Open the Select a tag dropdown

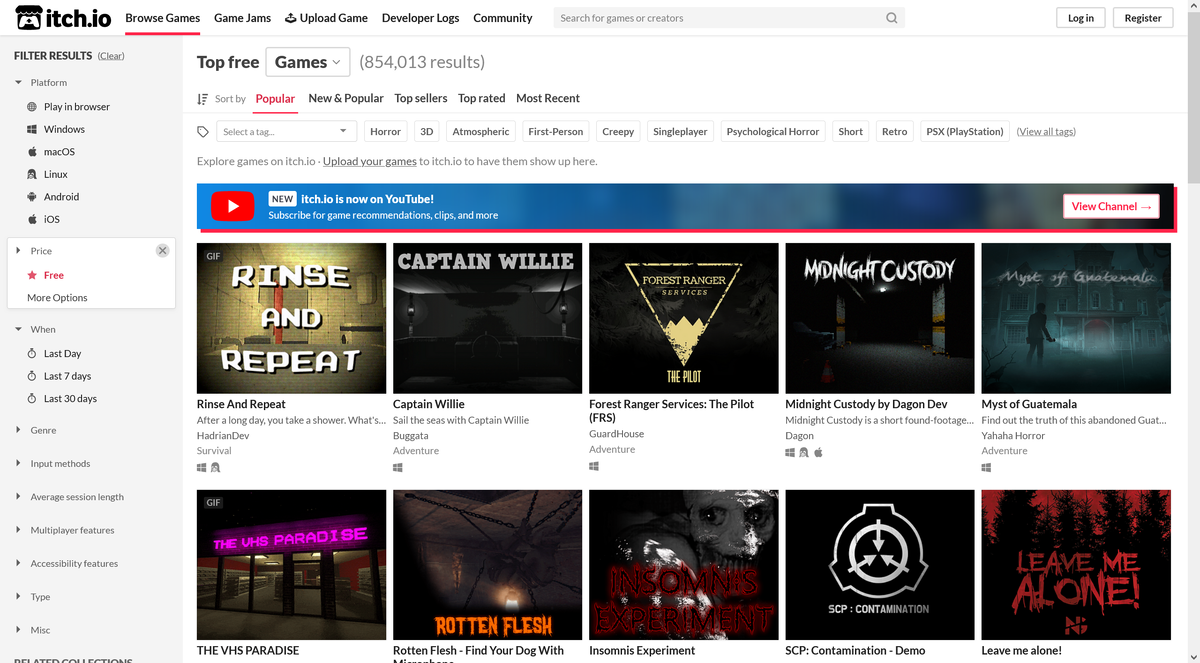click(x=287, y=132)
